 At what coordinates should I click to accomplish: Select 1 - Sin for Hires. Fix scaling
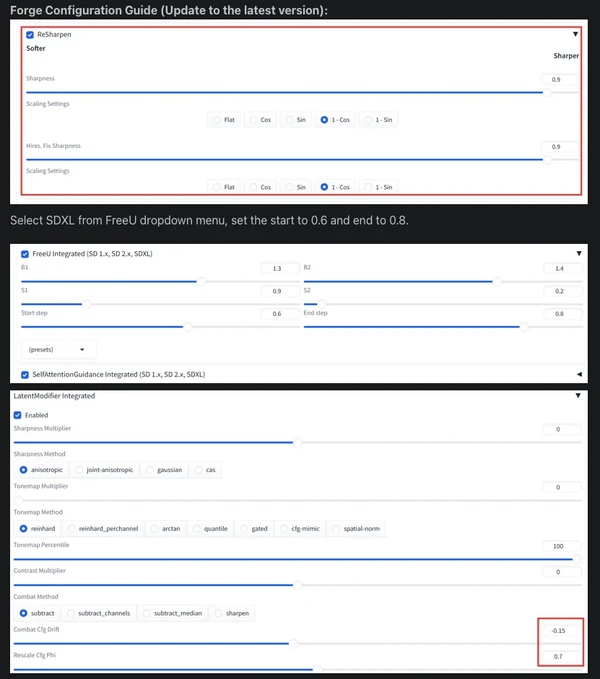(x=379, y=187)
